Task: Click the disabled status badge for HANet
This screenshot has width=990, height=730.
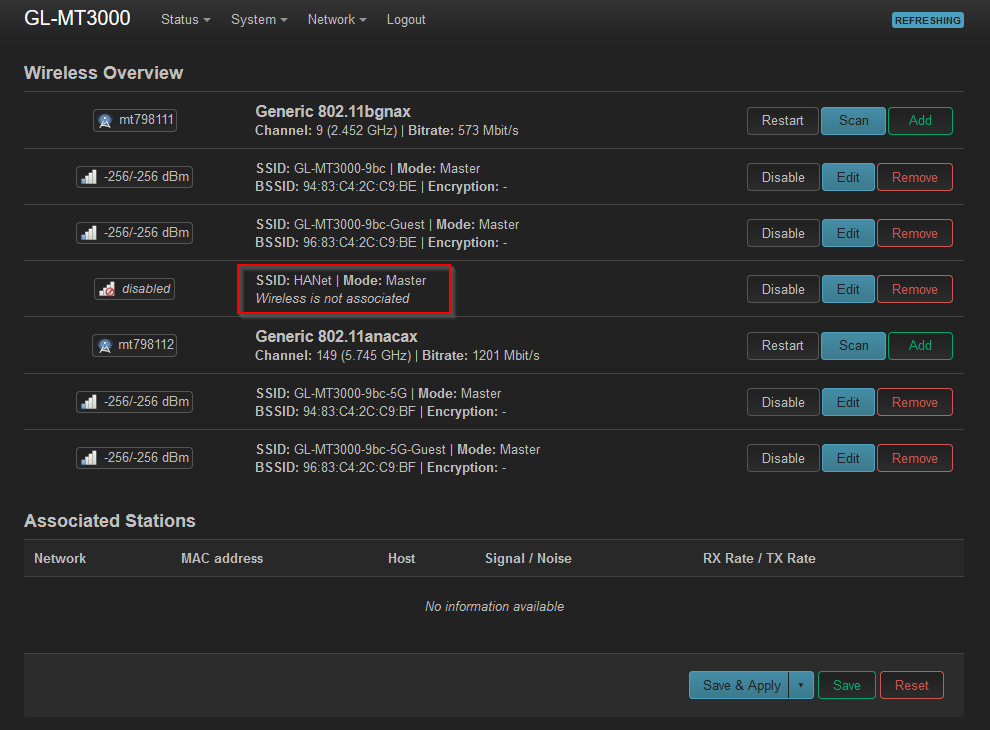Action: [135, 289]
